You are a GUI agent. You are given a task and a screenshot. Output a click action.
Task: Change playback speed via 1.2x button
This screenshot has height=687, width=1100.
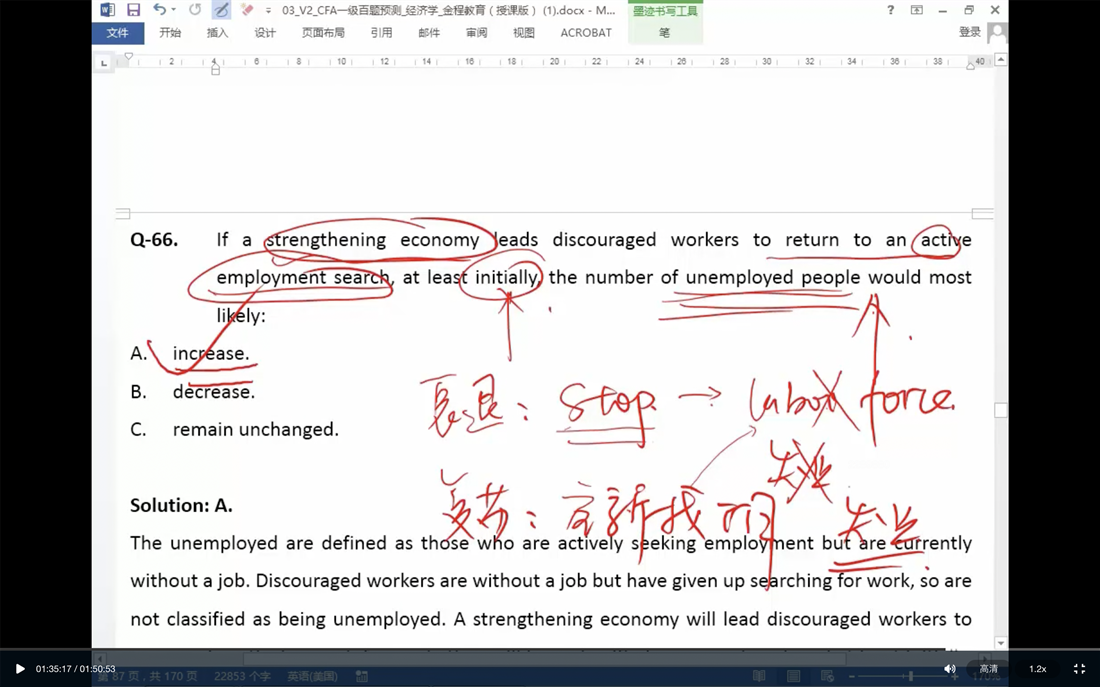[x=1038, y=669]
